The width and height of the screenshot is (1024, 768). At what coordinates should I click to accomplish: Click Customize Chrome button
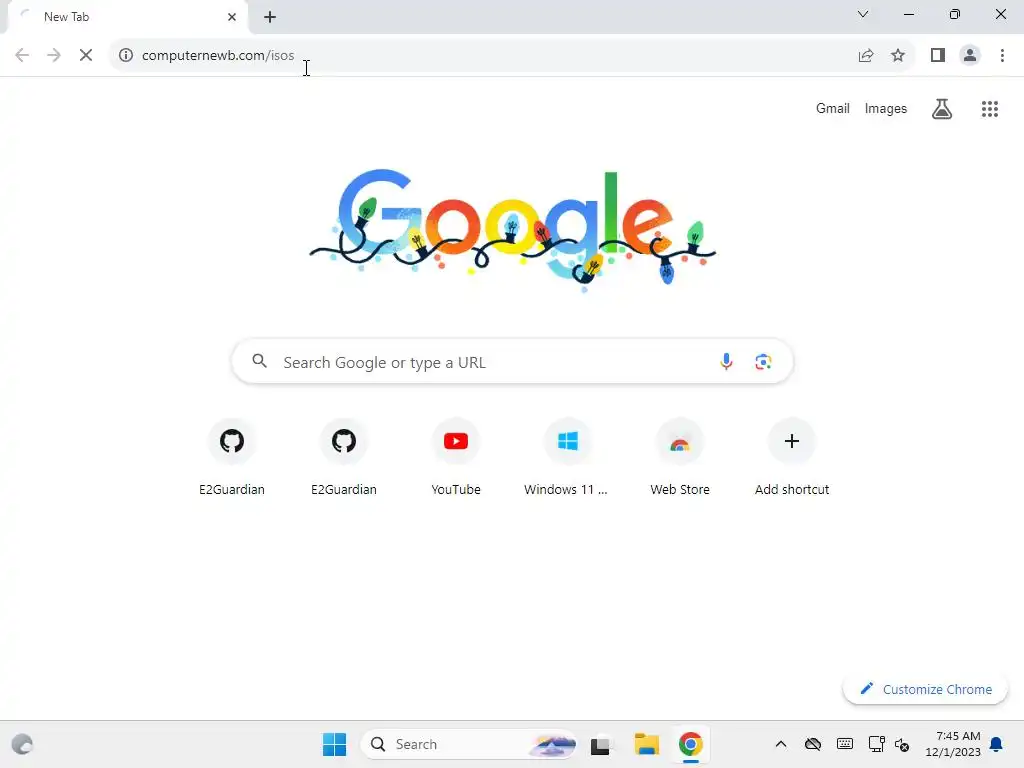coord(925,689)
